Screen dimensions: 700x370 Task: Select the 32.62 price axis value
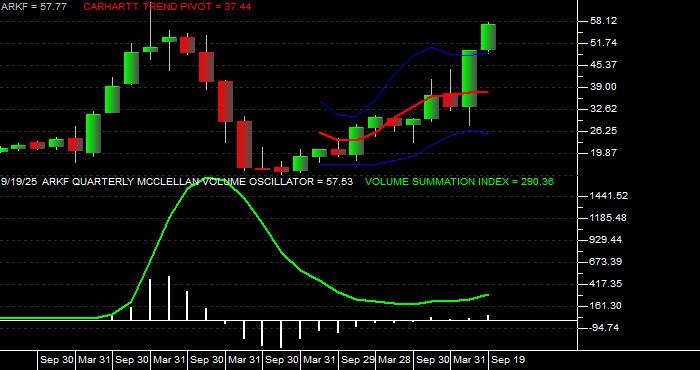603,108
